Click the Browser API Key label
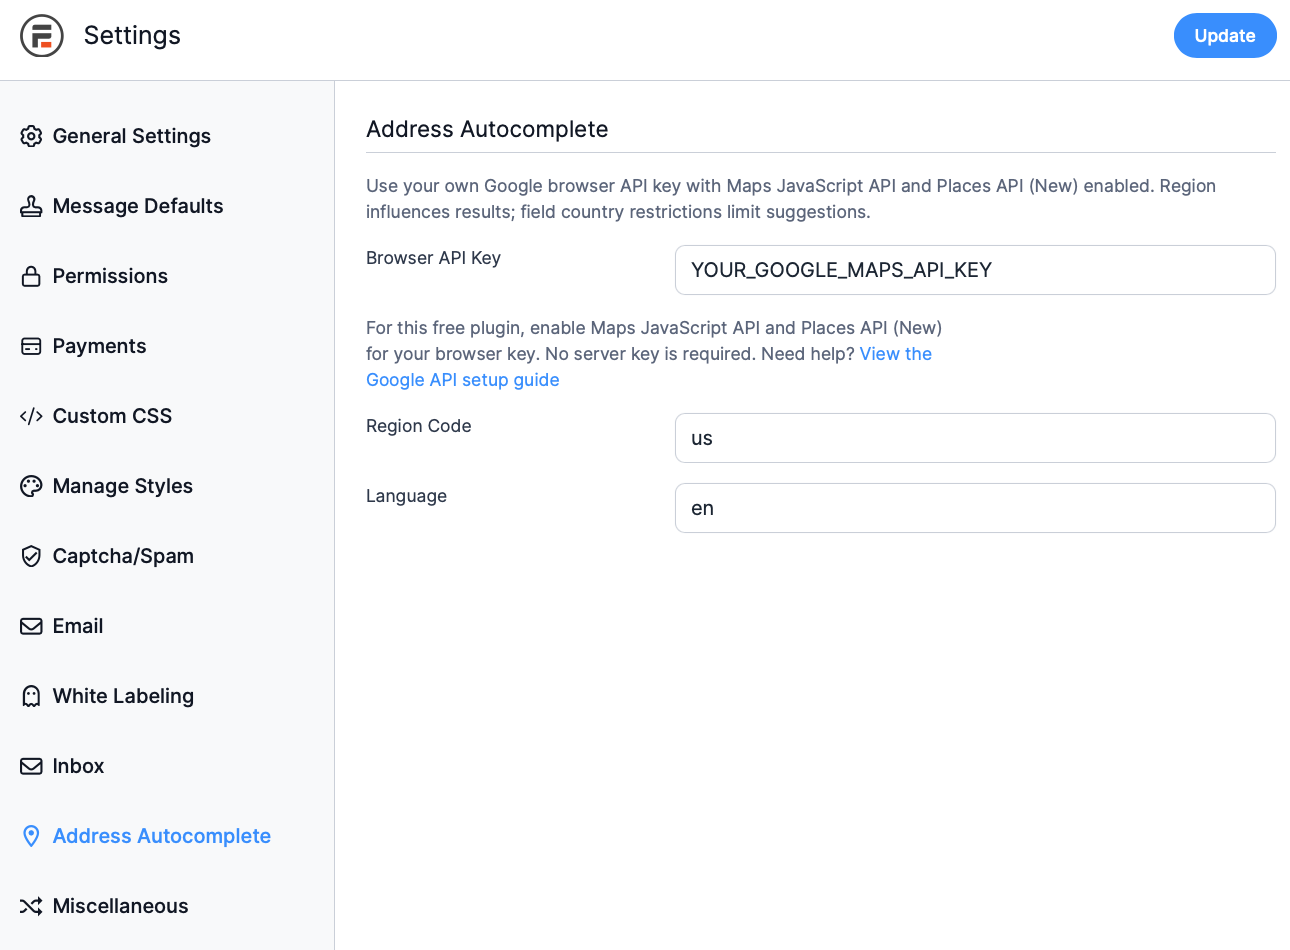The height and width of the screenshot is (950, 1290). tap(433, 258)
